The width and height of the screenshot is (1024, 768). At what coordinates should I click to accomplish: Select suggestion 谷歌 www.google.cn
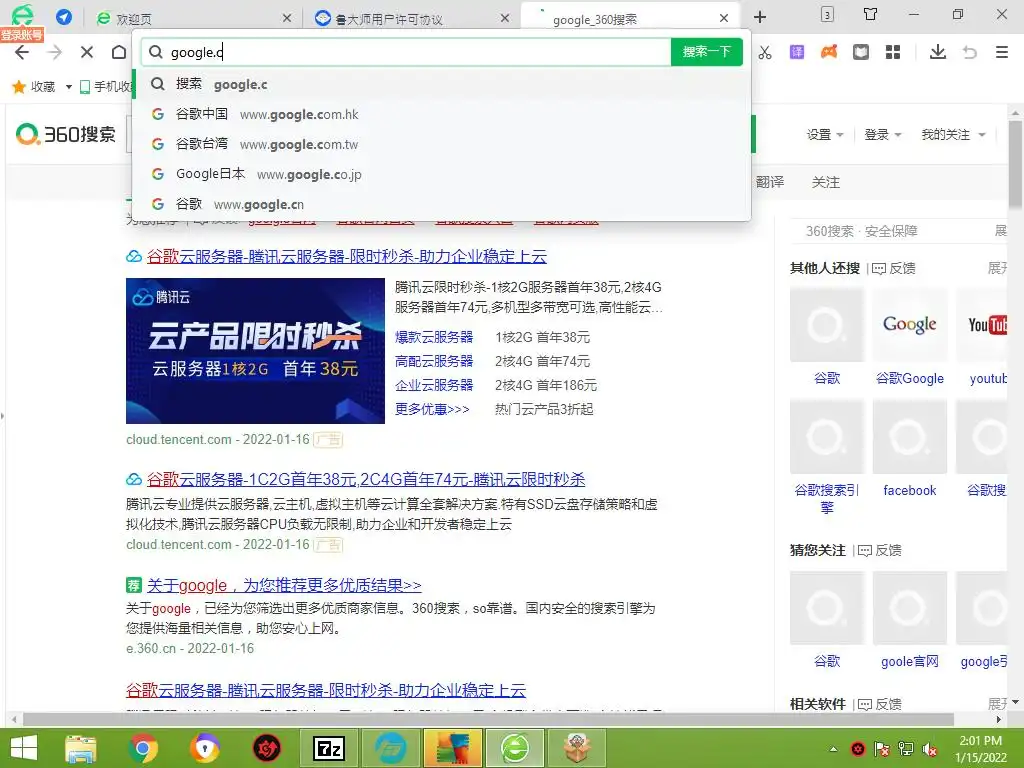[441, 204]
